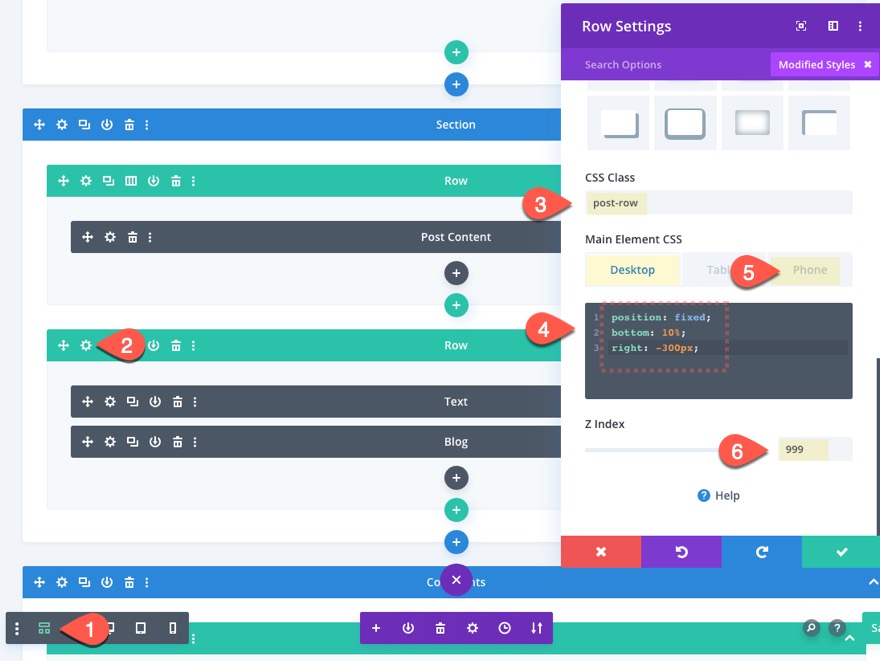The height and width of the screenshot is (661, 880).
Task: Open settings of the Post Content module
Action: [x=110, y=237]
